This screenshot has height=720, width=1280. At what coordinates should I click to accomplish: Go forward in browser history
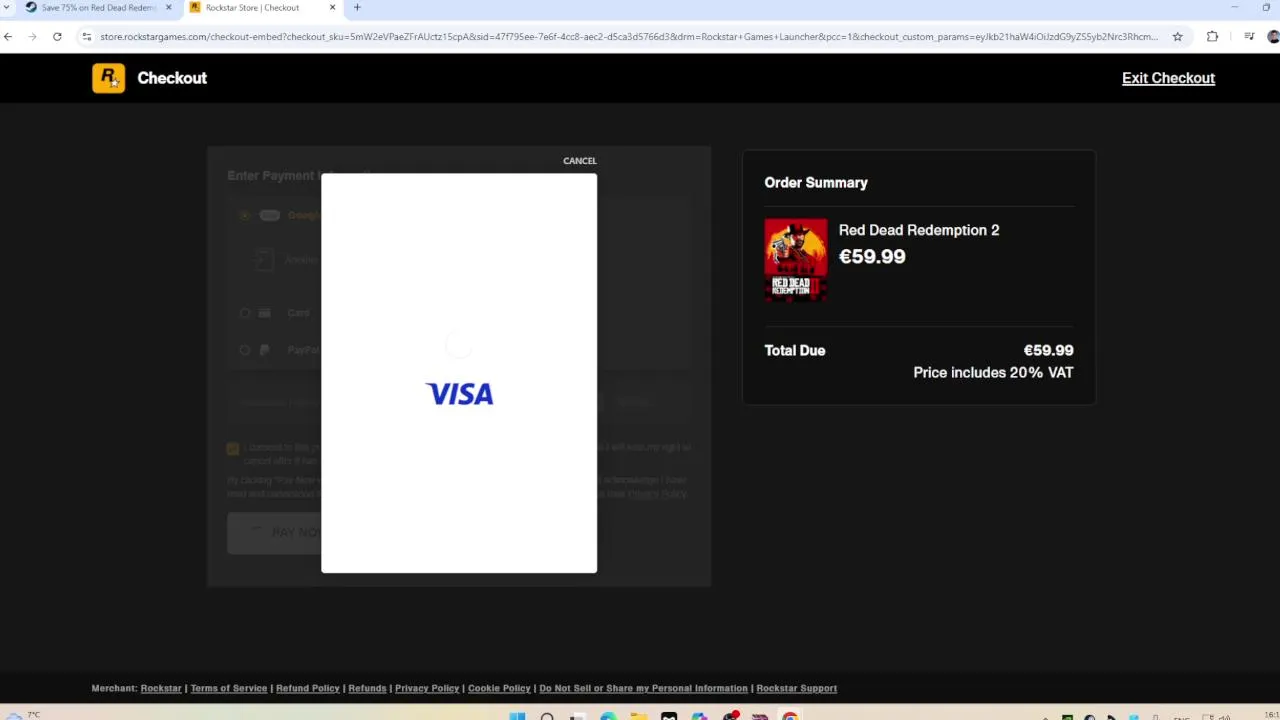pos(32,37)
